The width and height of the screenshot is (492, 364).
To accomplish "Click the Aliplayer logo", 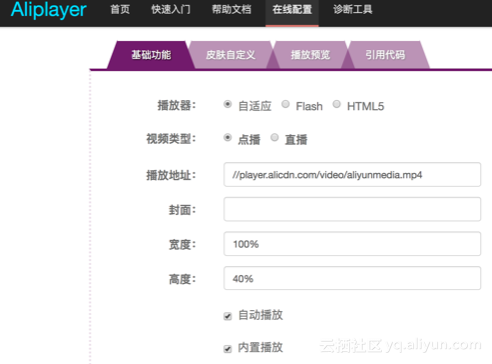I will point(49,10).
